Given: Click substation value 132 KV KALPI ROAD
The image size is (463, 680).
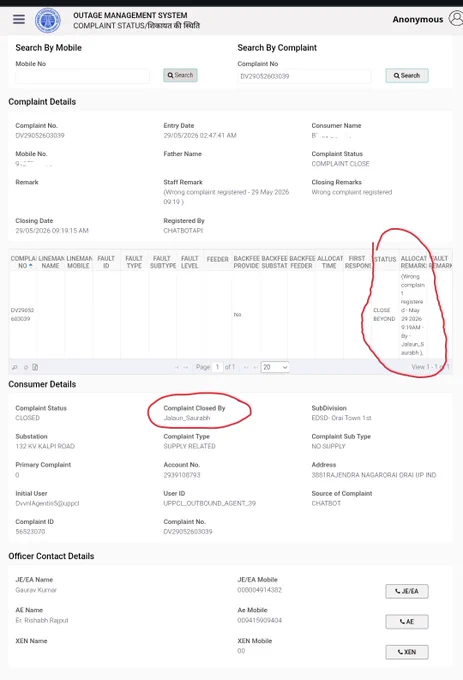Looking at the screenshot, I should click(45, 446).
